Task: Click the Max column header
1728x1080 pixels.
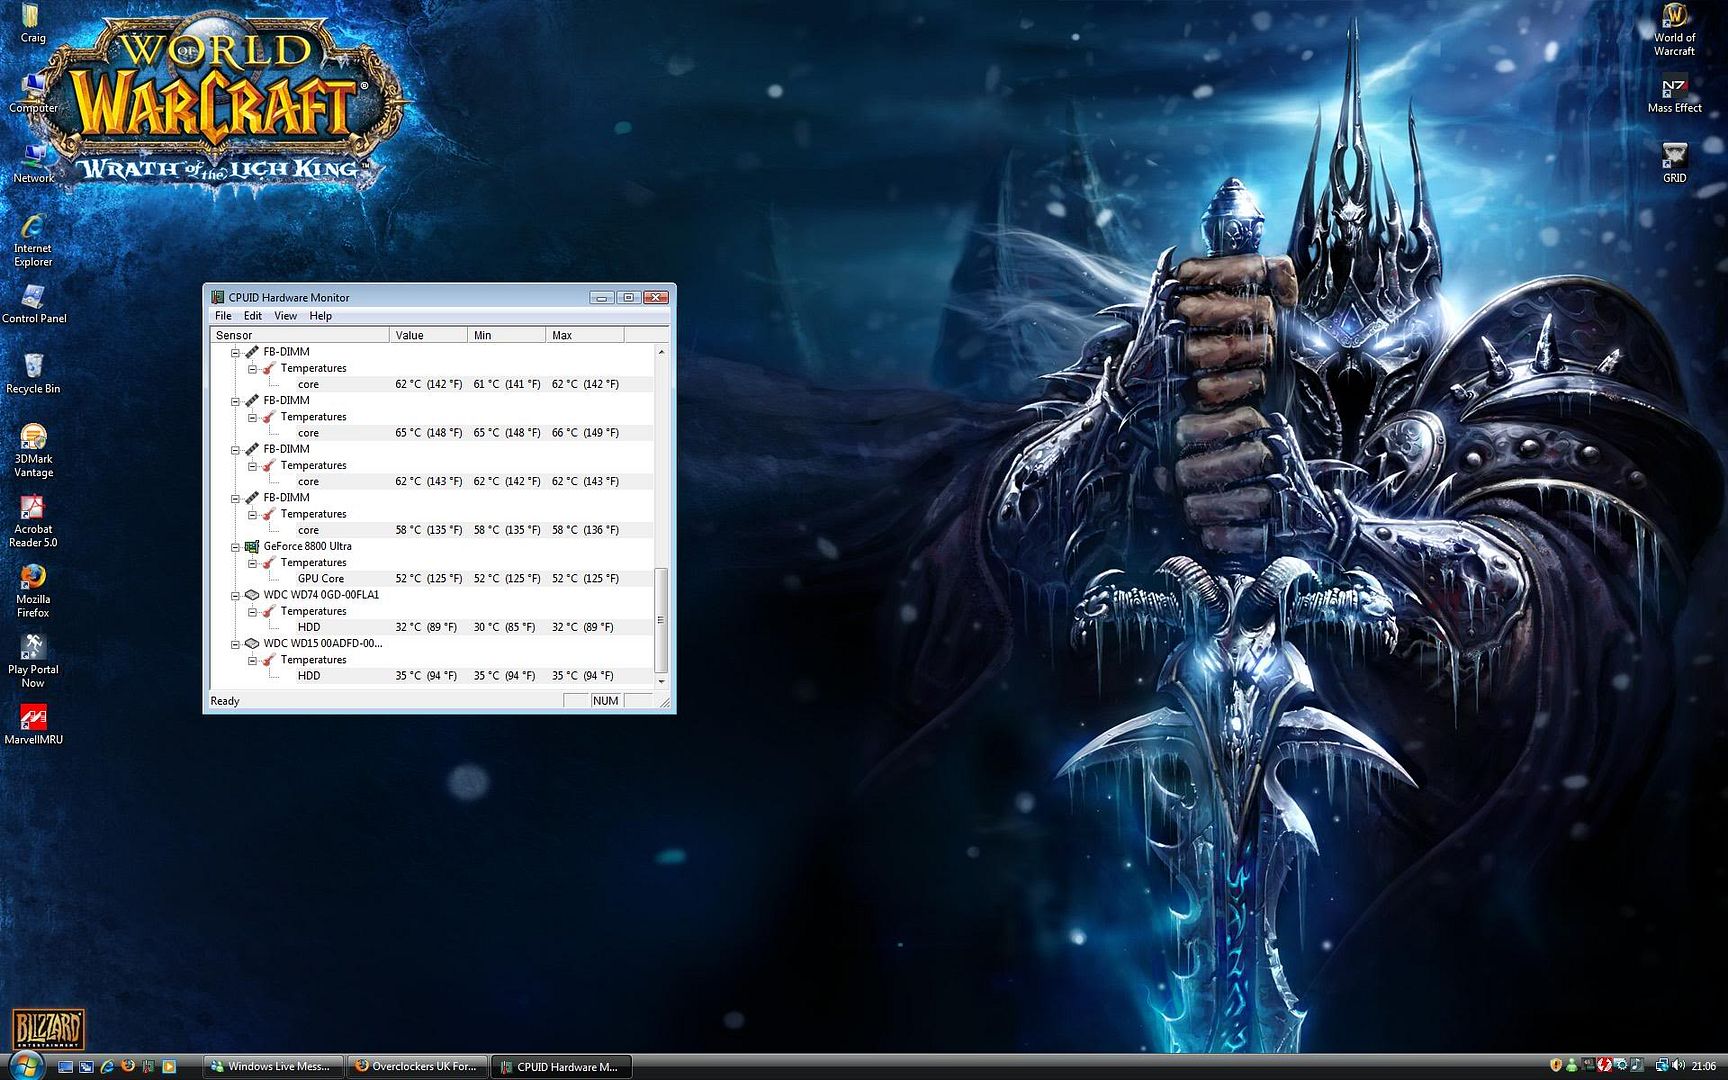Action: tap(585, 335)
